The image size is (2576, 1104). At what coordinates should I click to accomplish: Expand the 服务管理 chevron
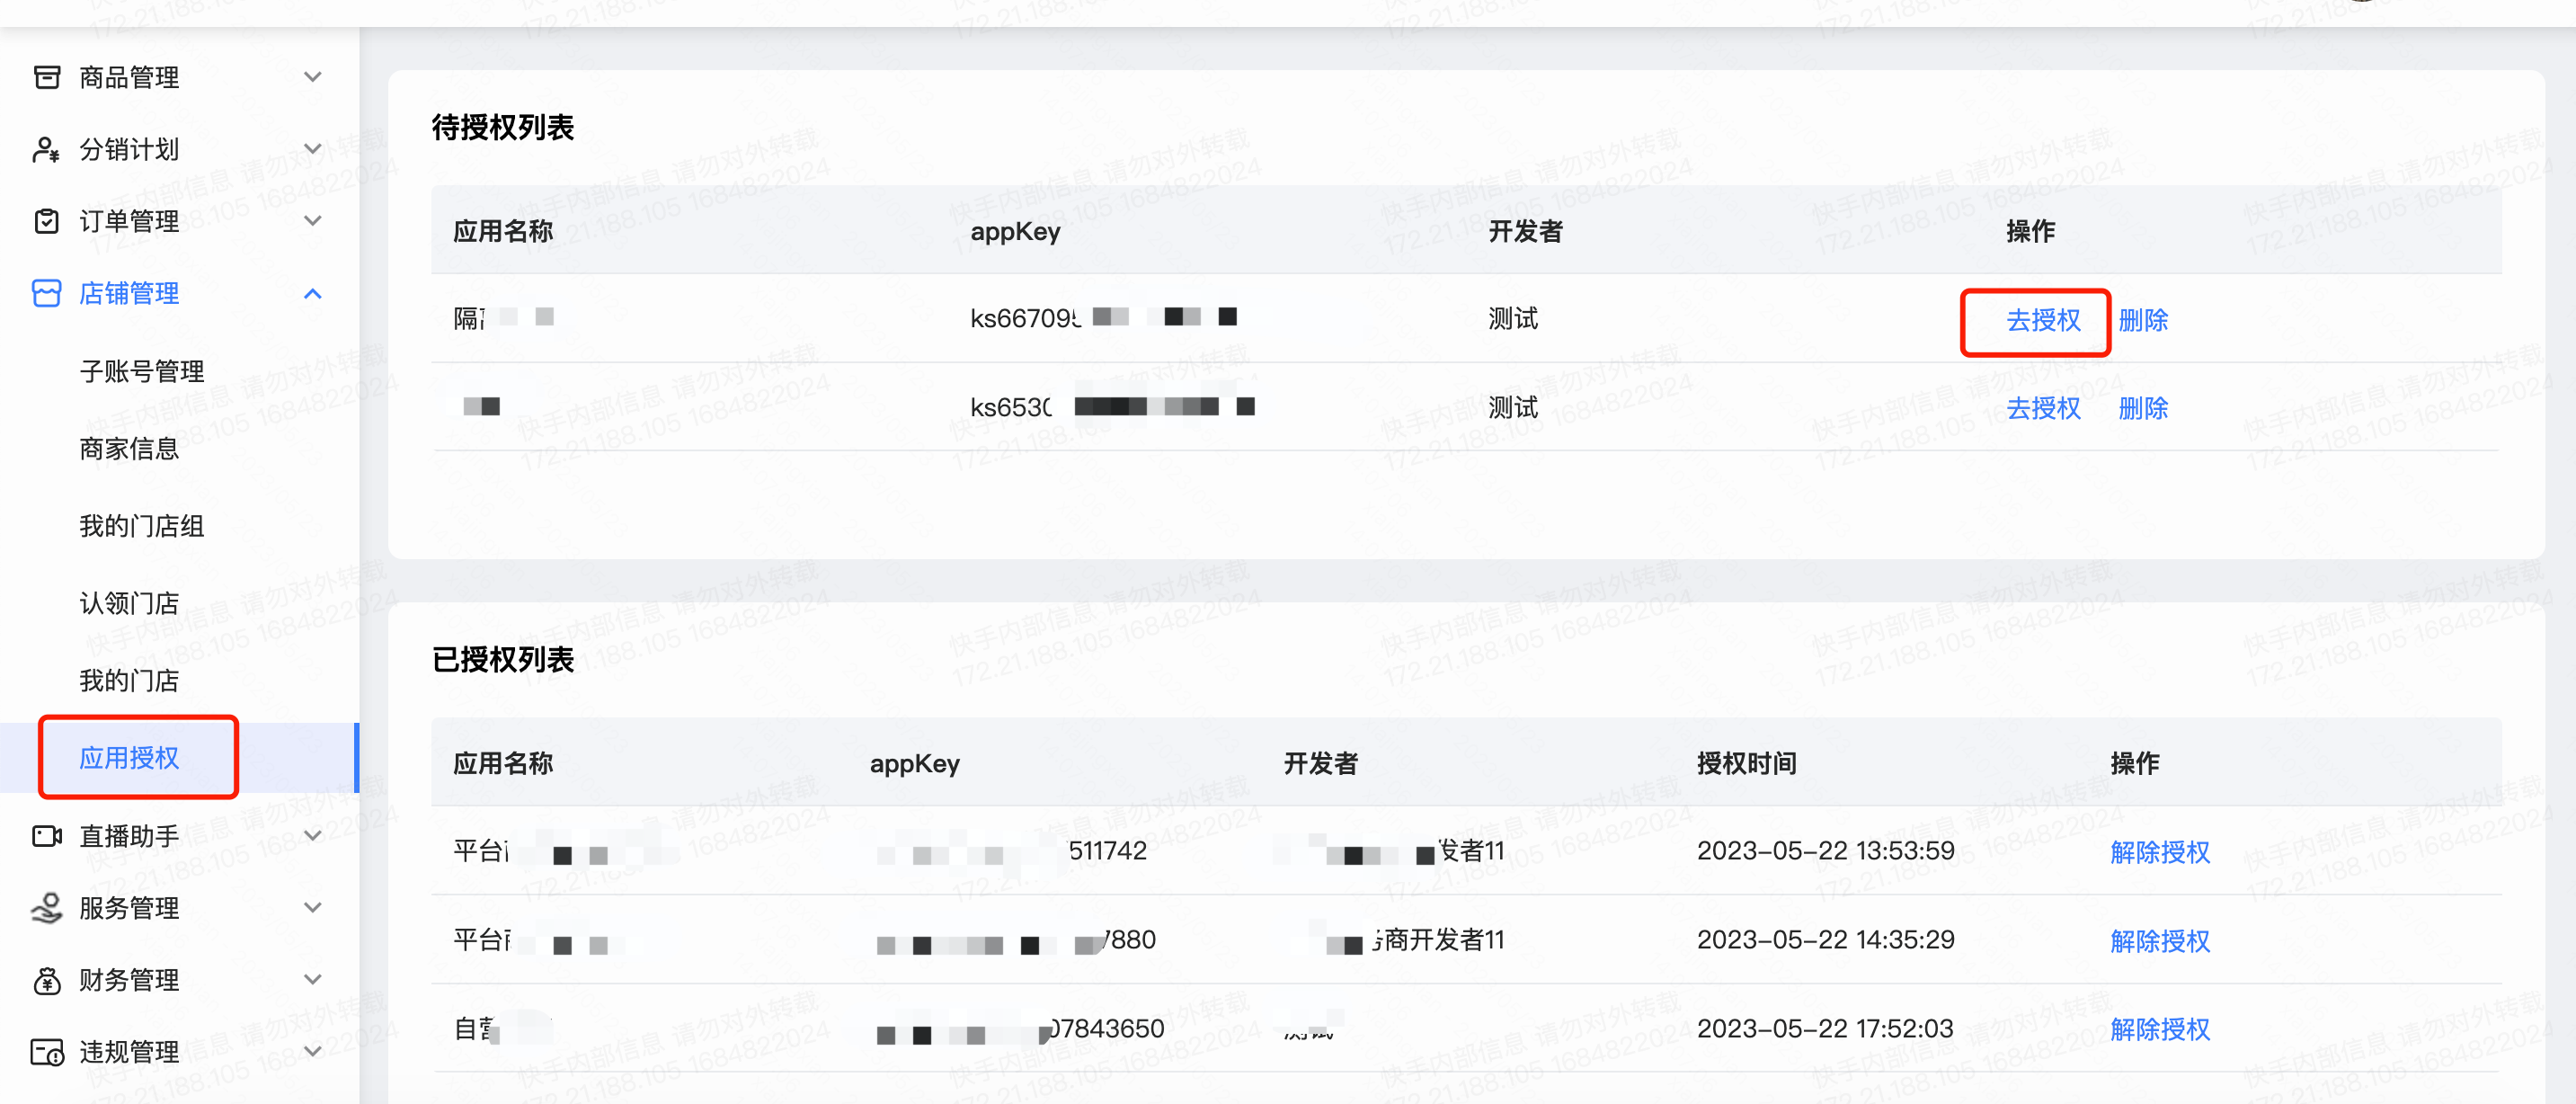pos(312,908)
